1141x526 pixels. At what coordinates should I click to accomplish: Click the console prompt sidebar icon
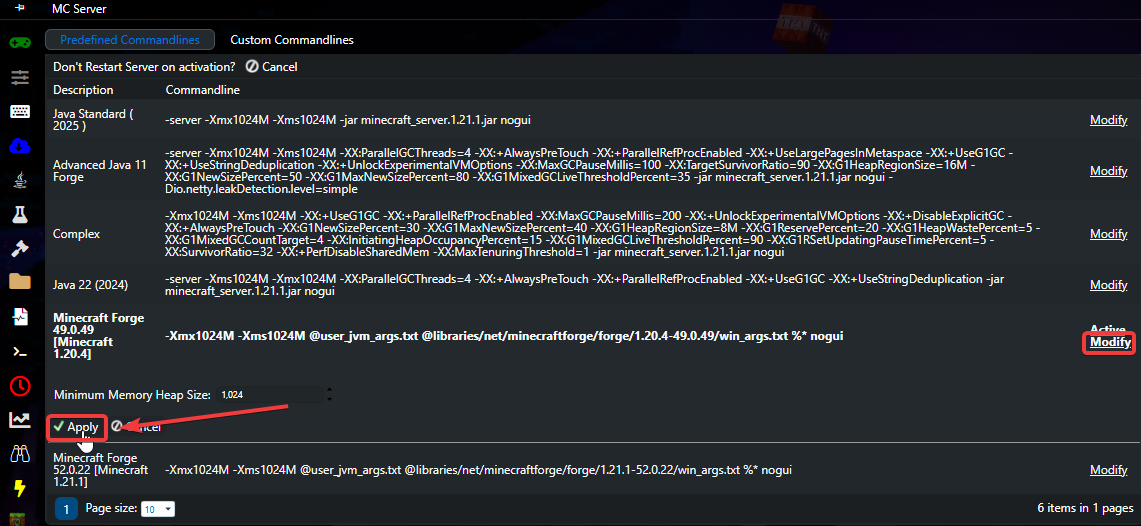coord(20,351)
